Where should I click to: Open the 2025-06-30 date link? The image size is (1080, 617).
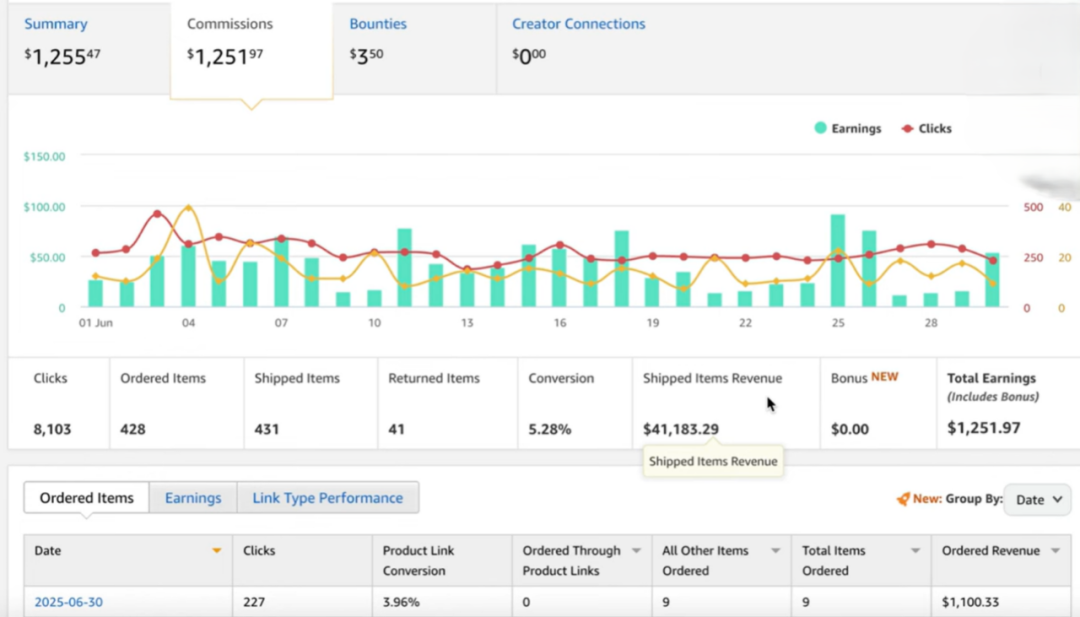coord(68,602)
